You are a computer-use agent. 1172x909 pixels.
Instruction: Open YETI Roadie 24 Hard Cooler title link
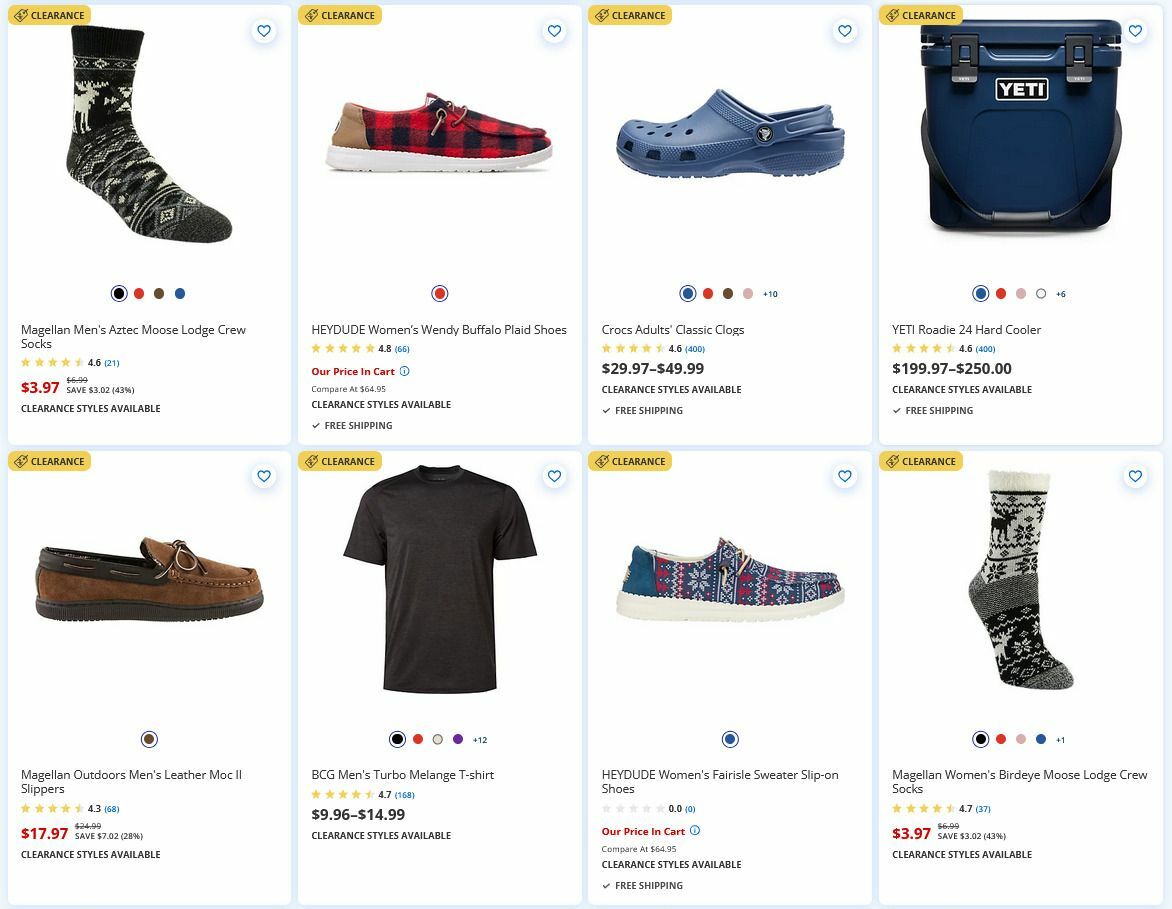(x=966, y=330)
